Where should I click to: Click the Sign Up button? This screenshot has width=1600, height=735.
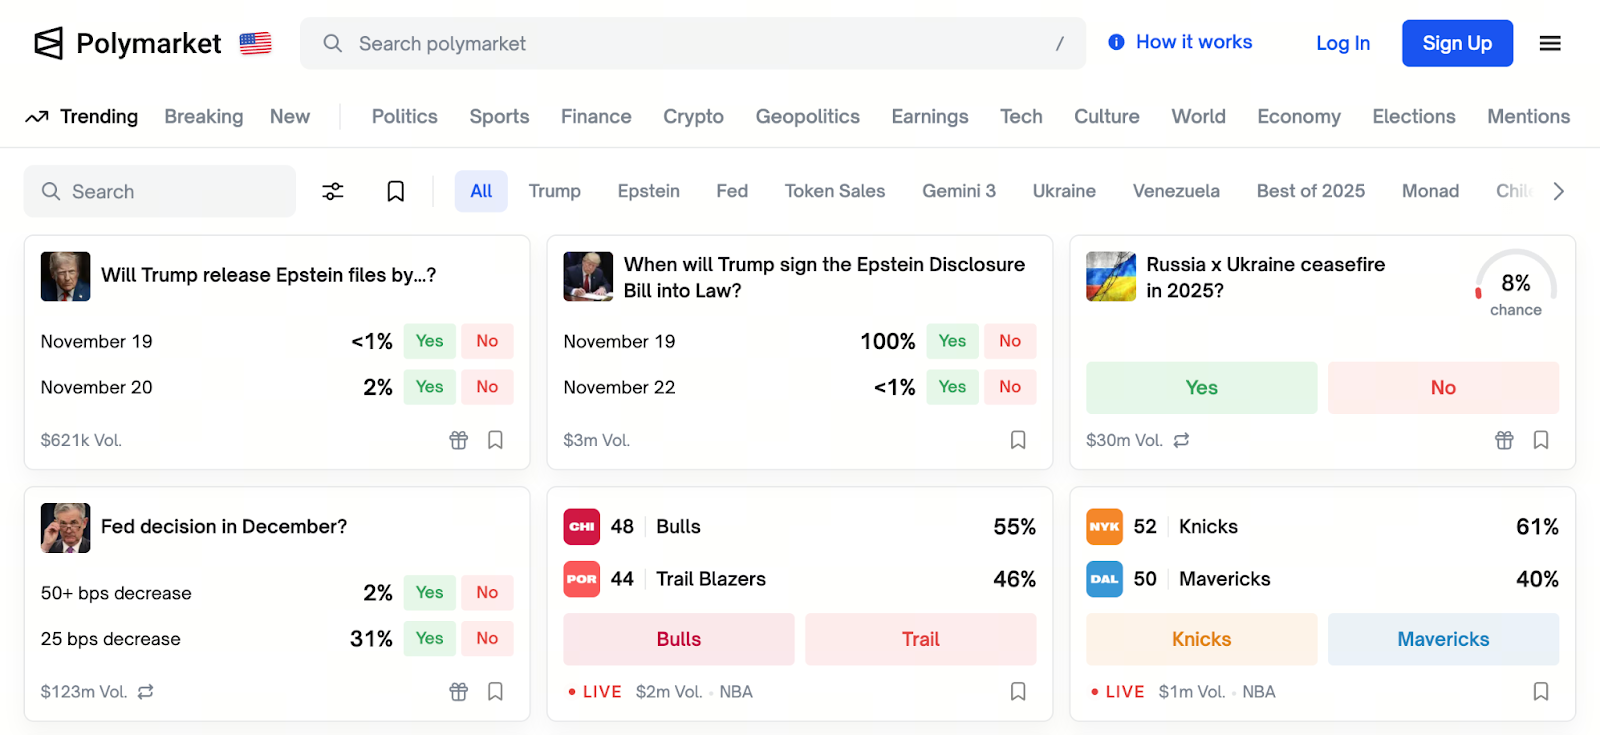[1457, 43]
